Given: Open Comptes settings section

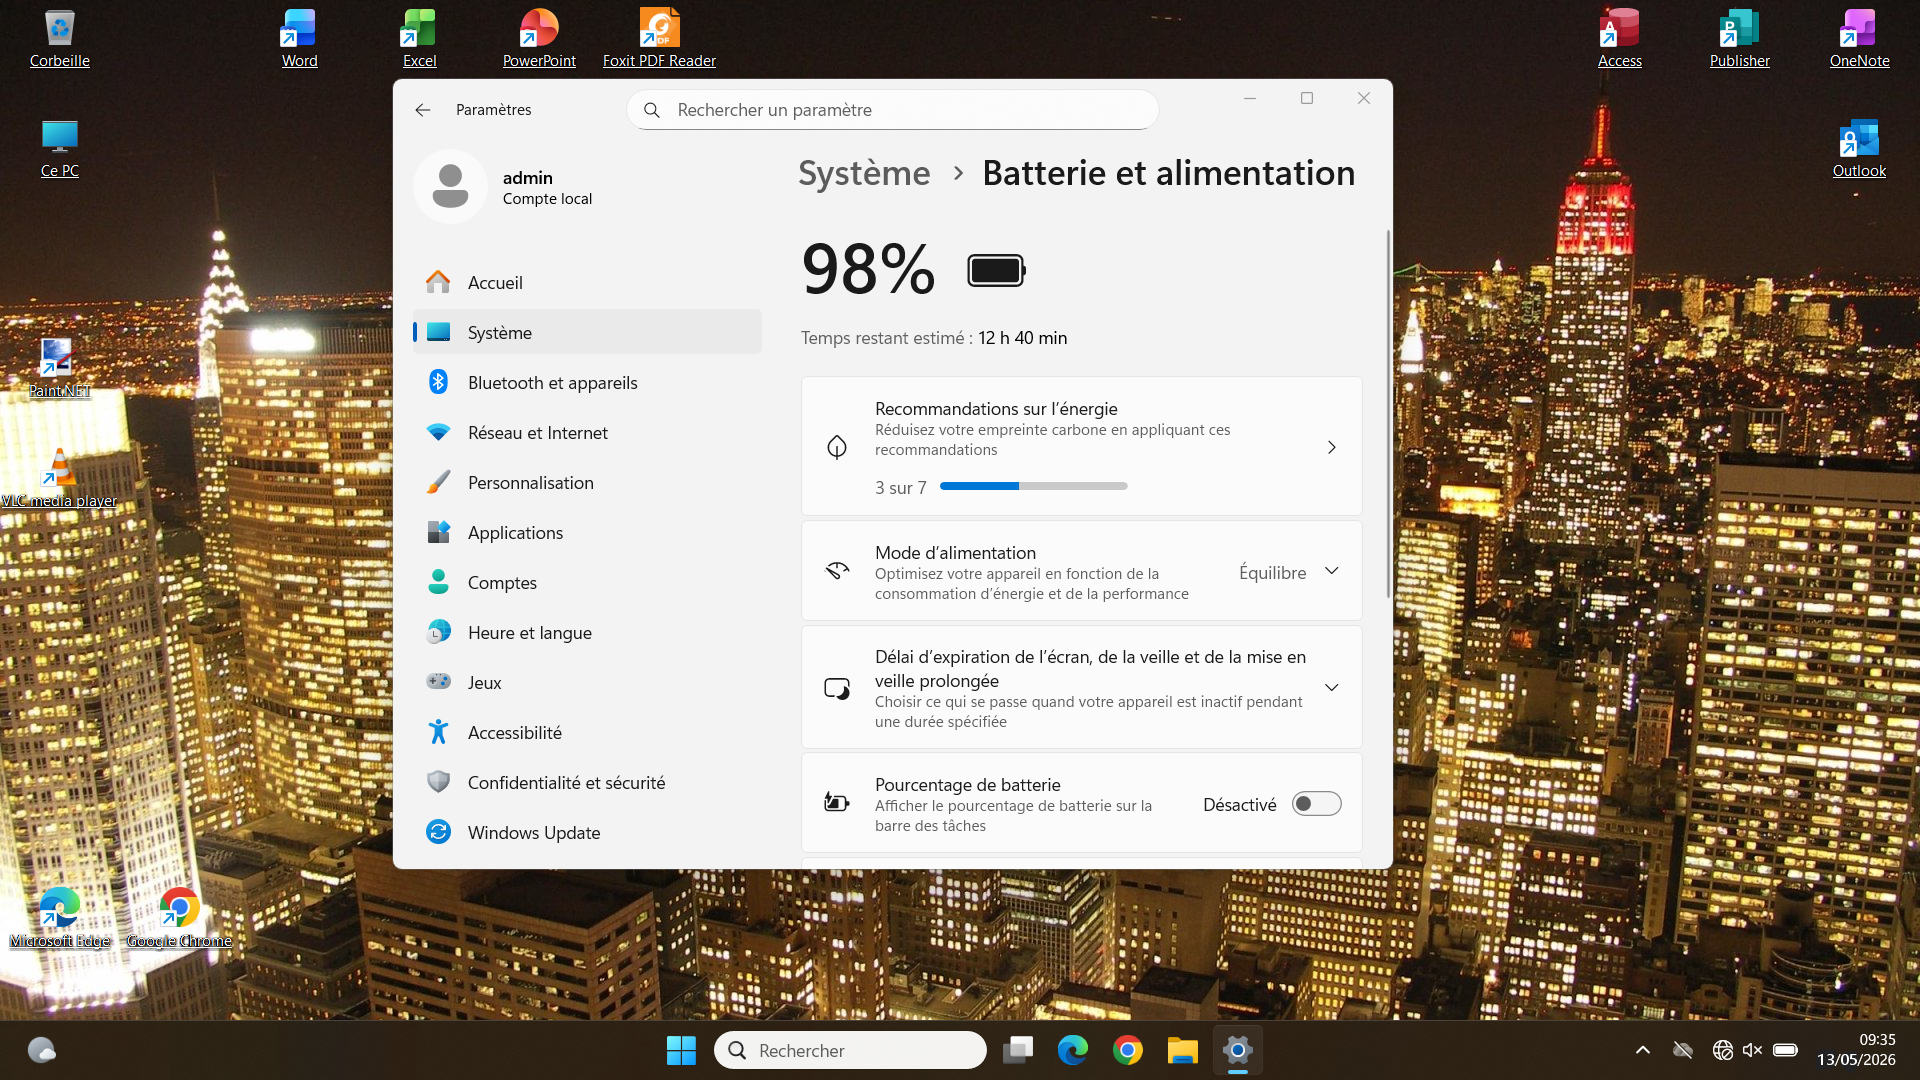Looking at the screenshot, I should tap(587, 583).
